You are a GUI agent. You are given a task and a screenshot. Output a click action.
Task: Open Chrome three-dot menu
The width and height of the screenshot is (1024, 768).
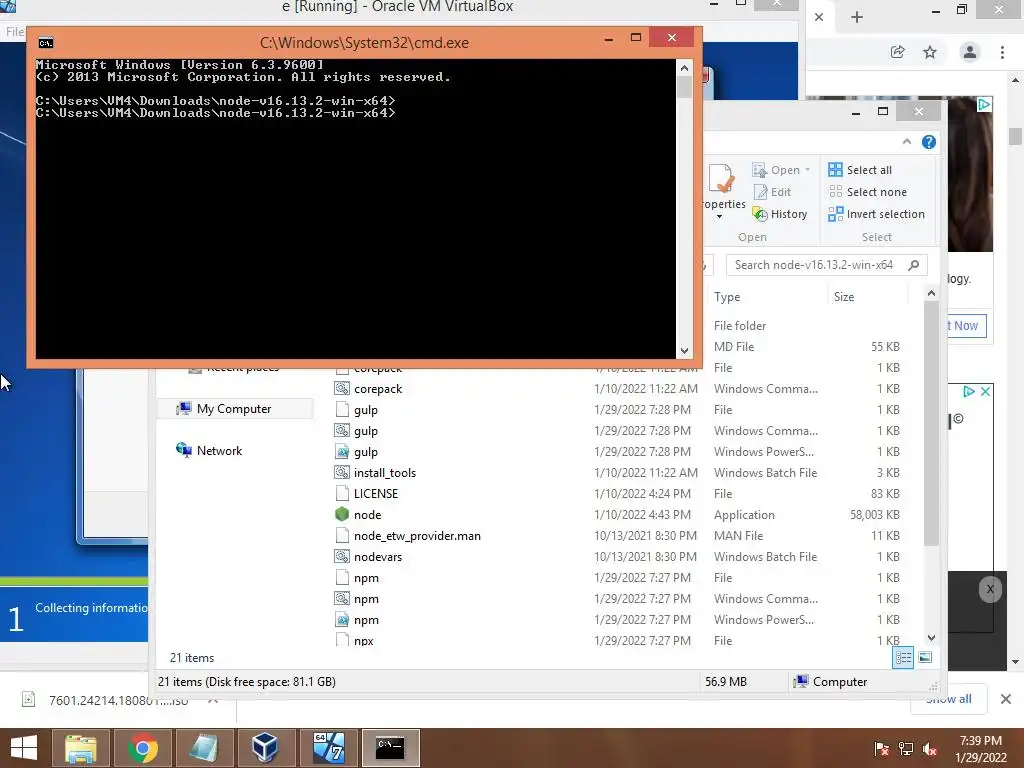[1002, 52]
